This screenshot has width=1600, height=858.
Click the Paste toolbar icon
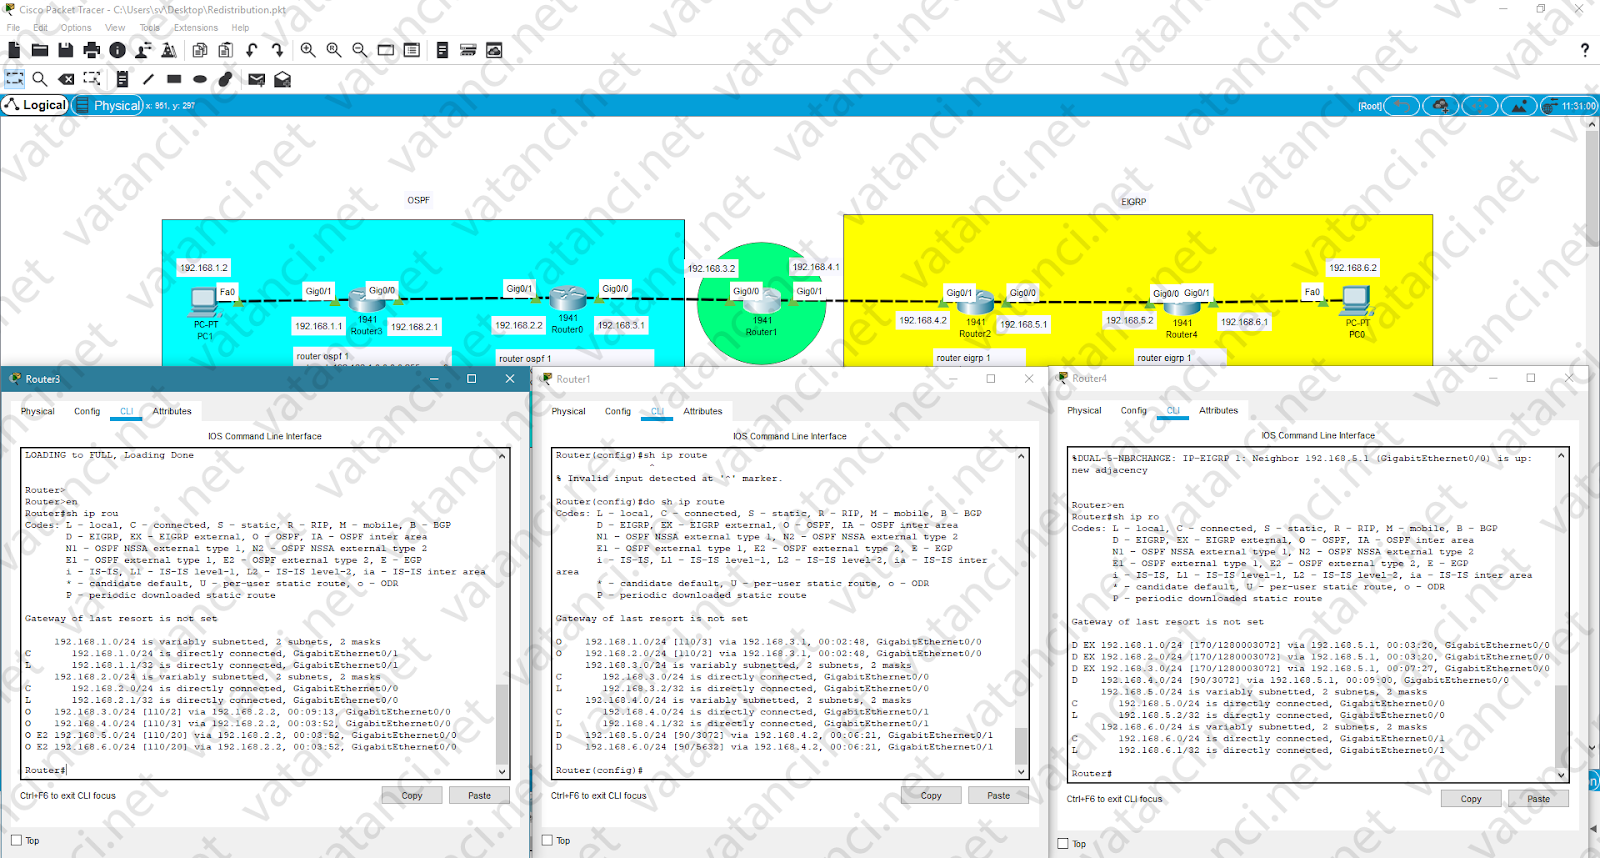click(226, 50)
